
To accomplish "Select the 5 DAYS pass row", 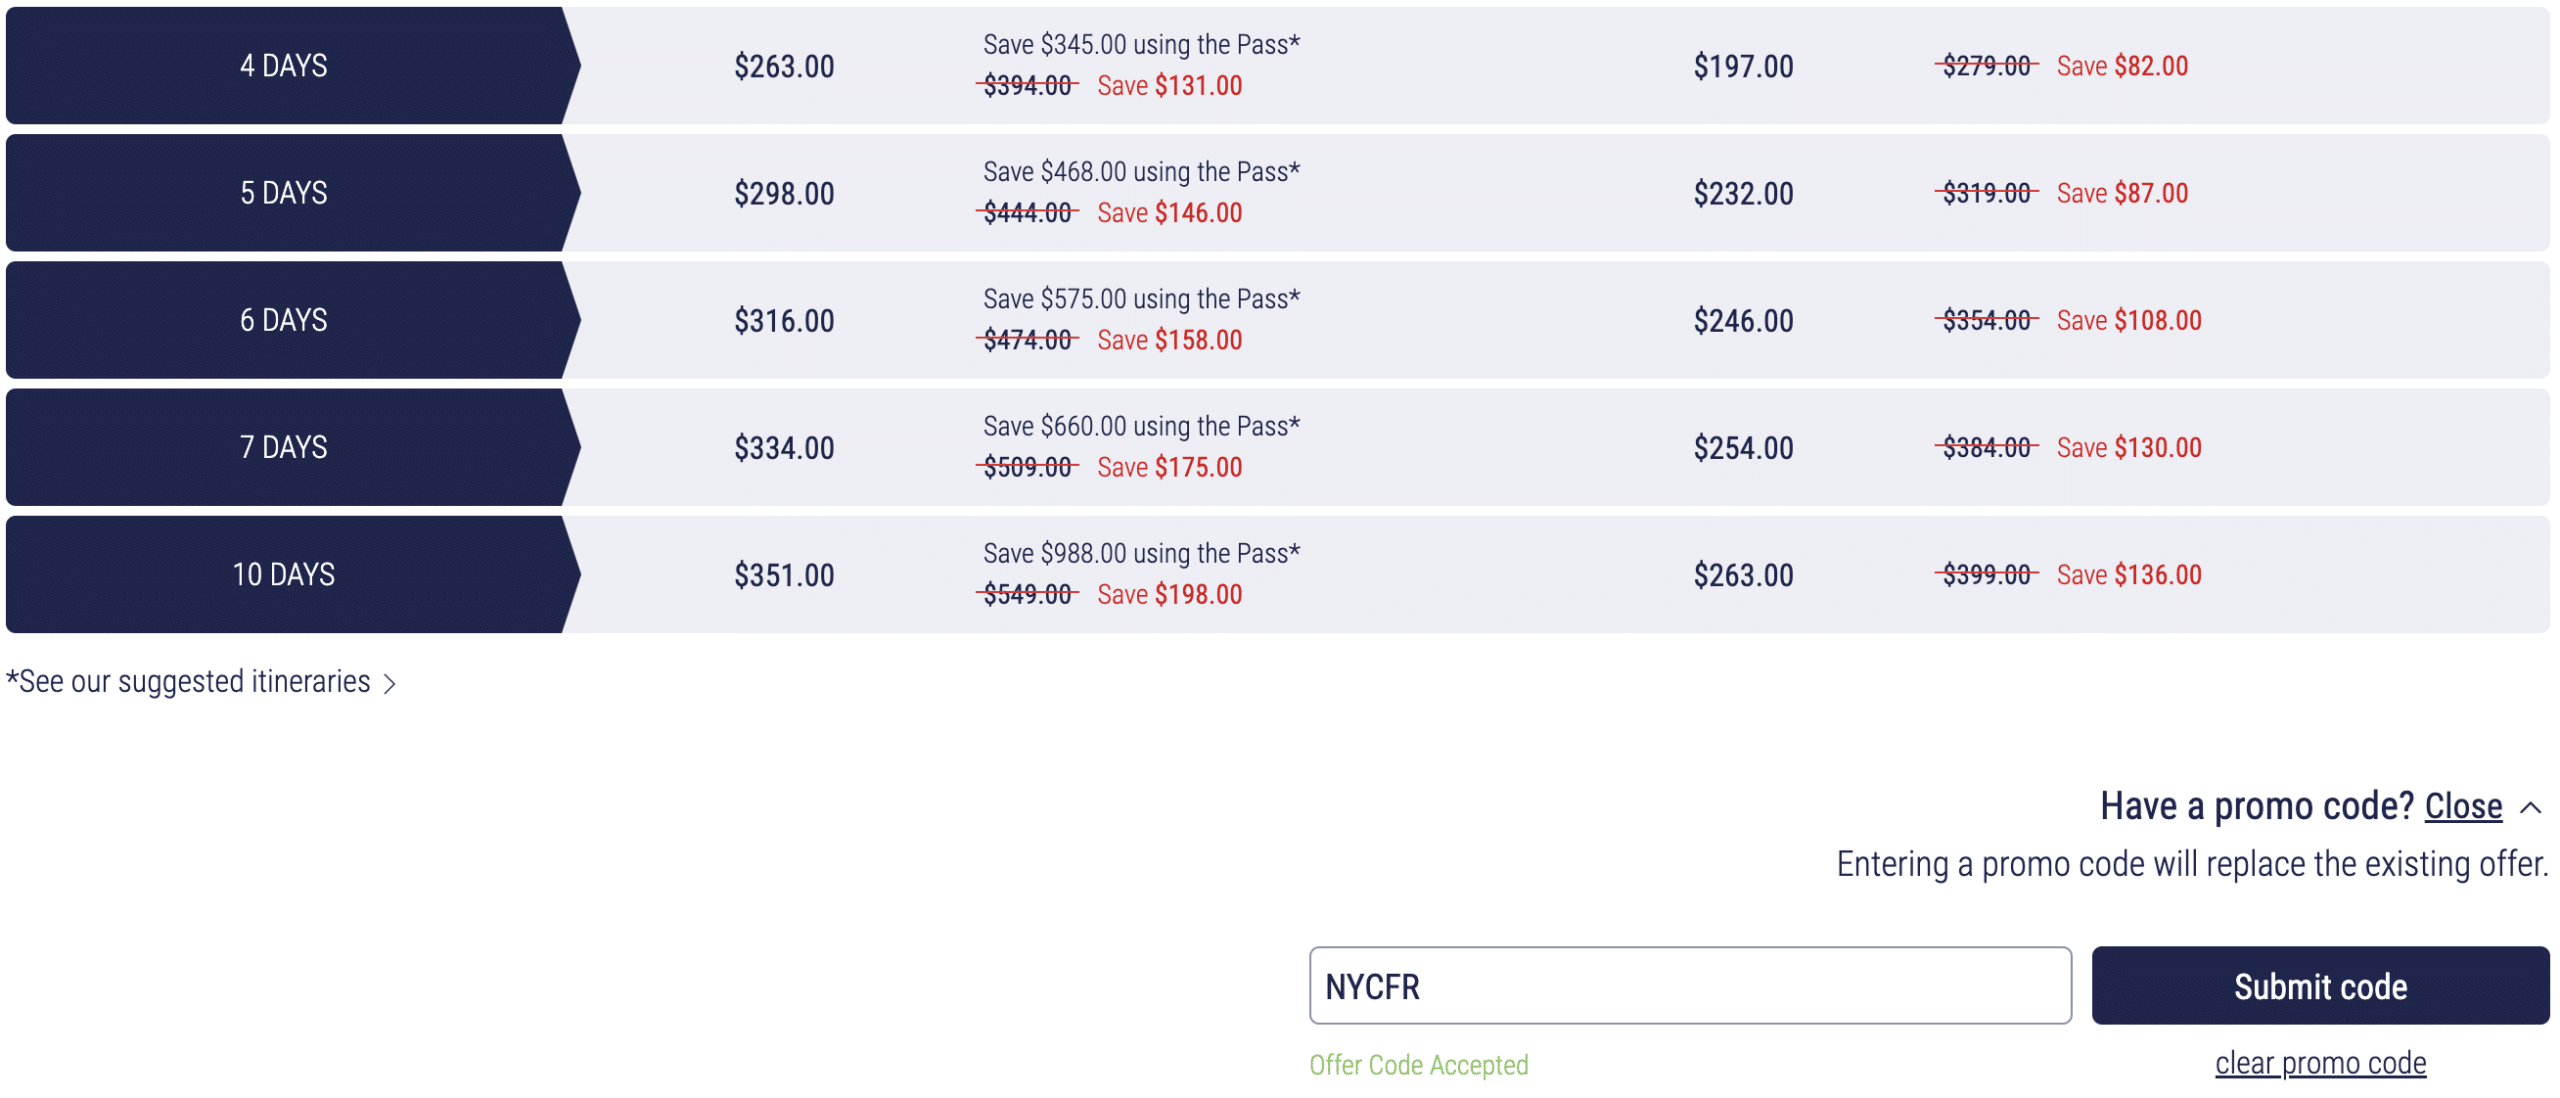I will [1277, 193].
